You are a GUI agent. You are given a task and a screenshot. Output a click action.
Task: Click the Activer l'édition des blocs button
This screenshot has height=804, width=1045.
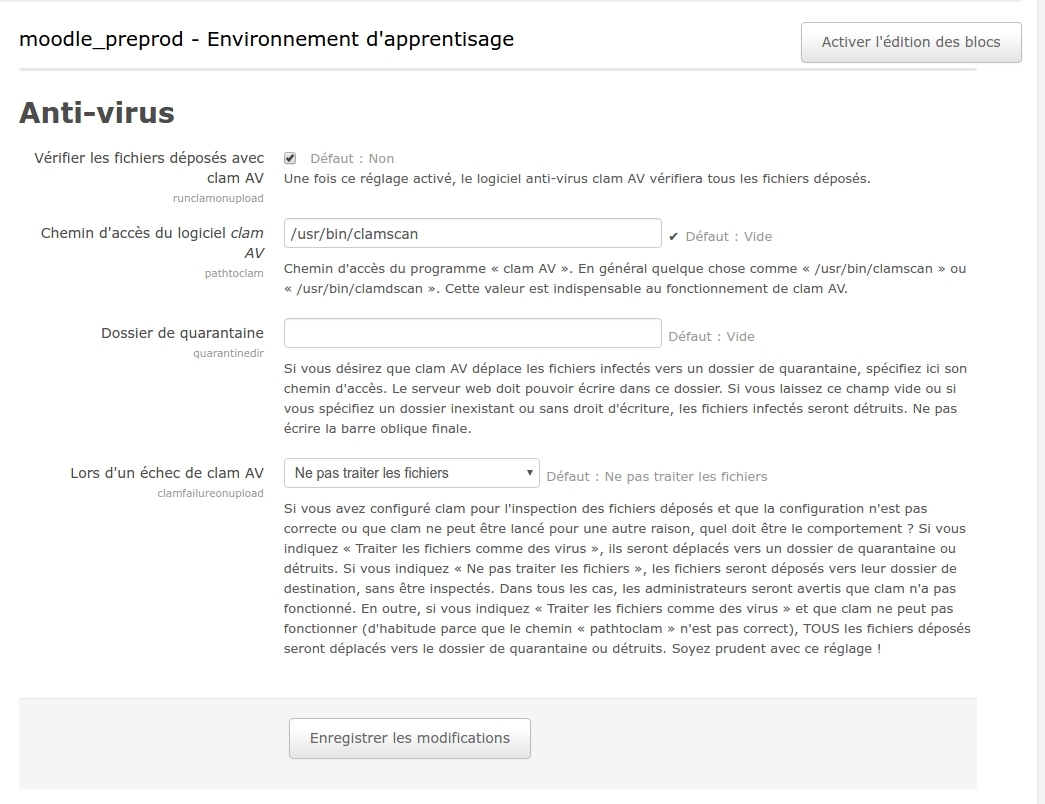910,42
